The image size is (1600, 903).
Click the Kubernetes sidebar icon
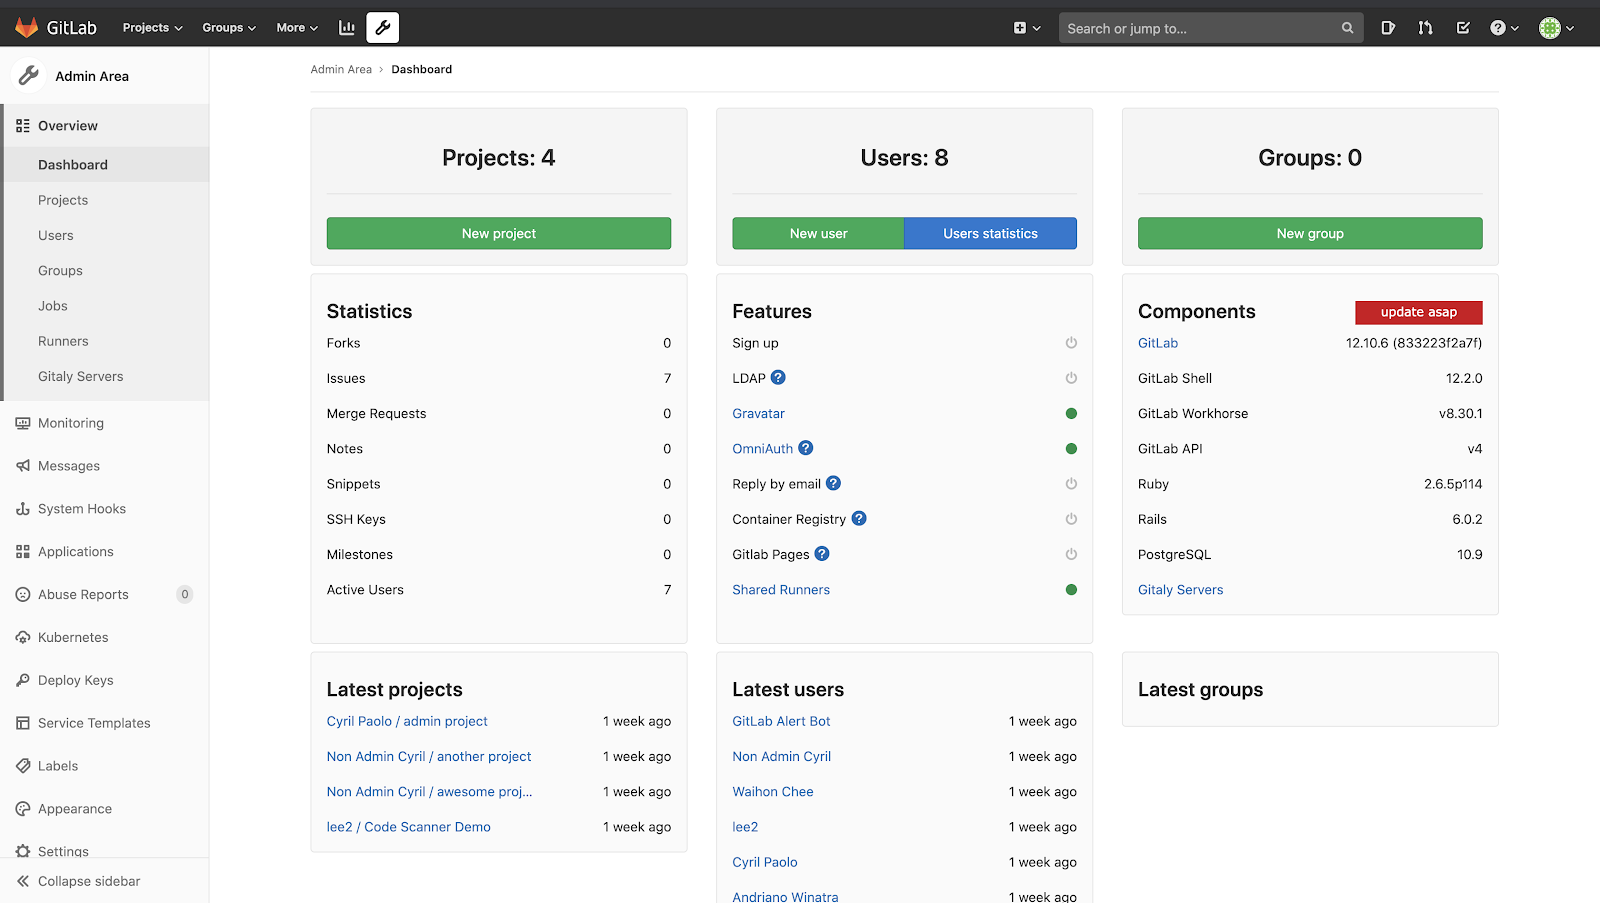pyautogui.click(x=23, y=637)
